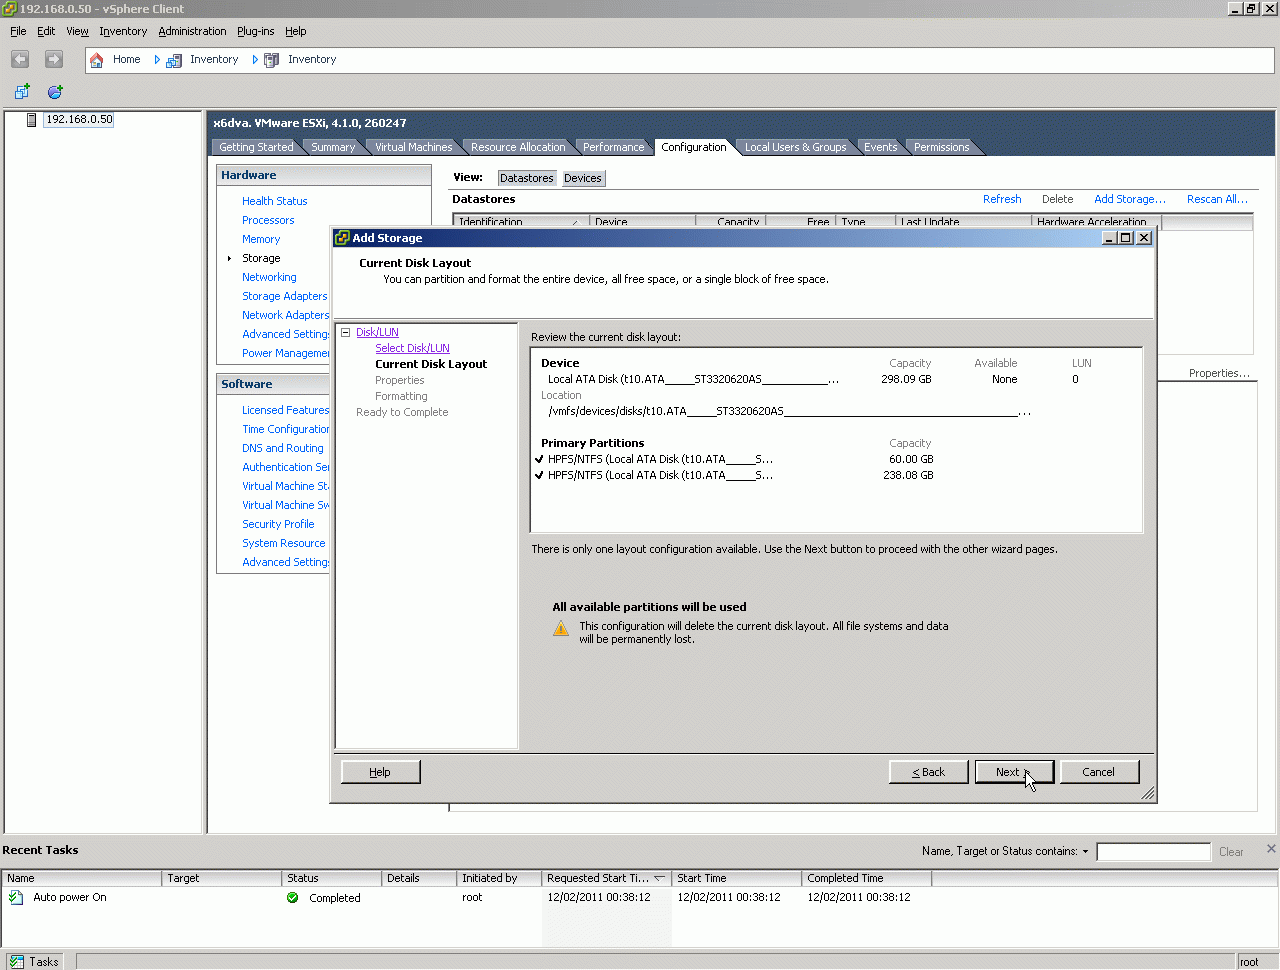Collapse the Disk/LUN wizard step tree
1280x970 pixels.
pos(345,332)
